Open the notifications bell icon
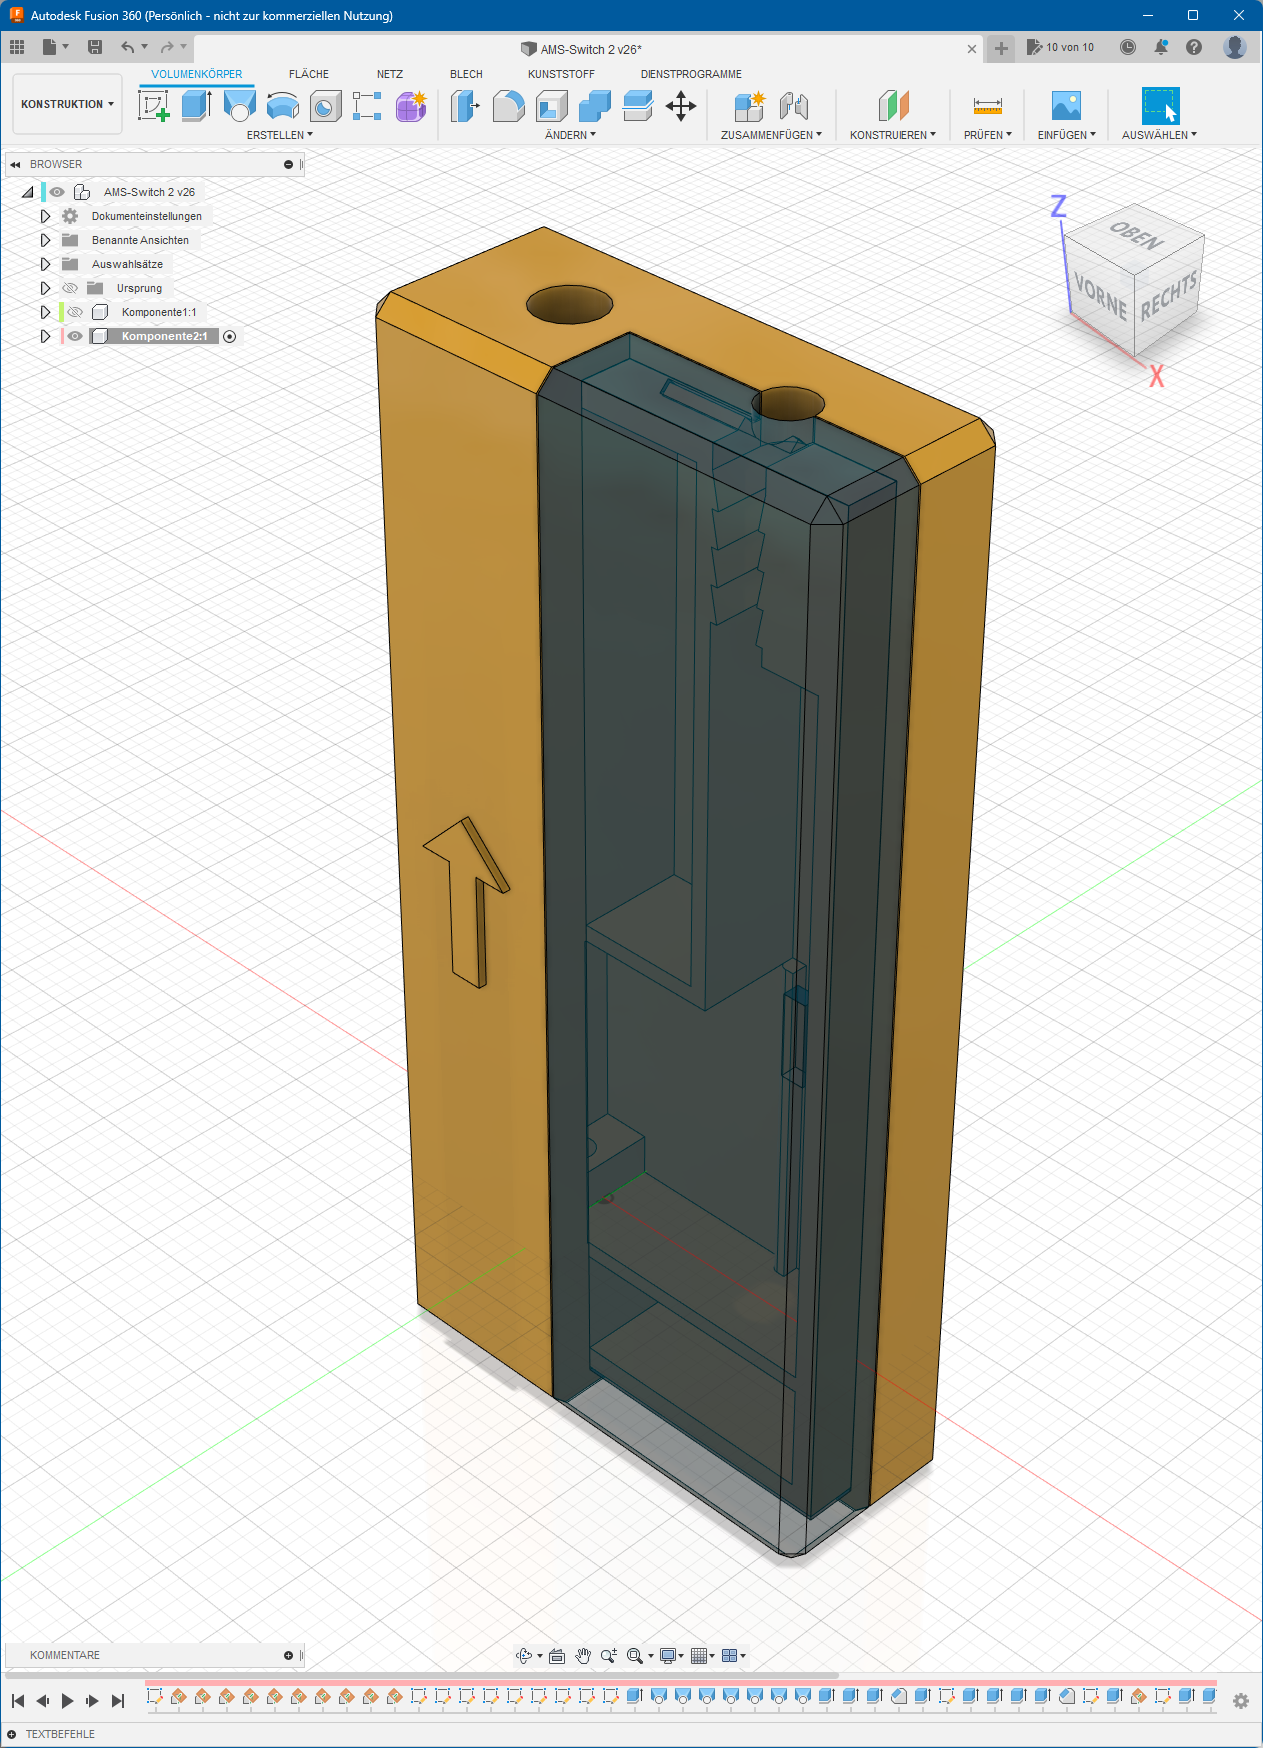This screenshot has width=1263, height=1748. [1161, 48]
